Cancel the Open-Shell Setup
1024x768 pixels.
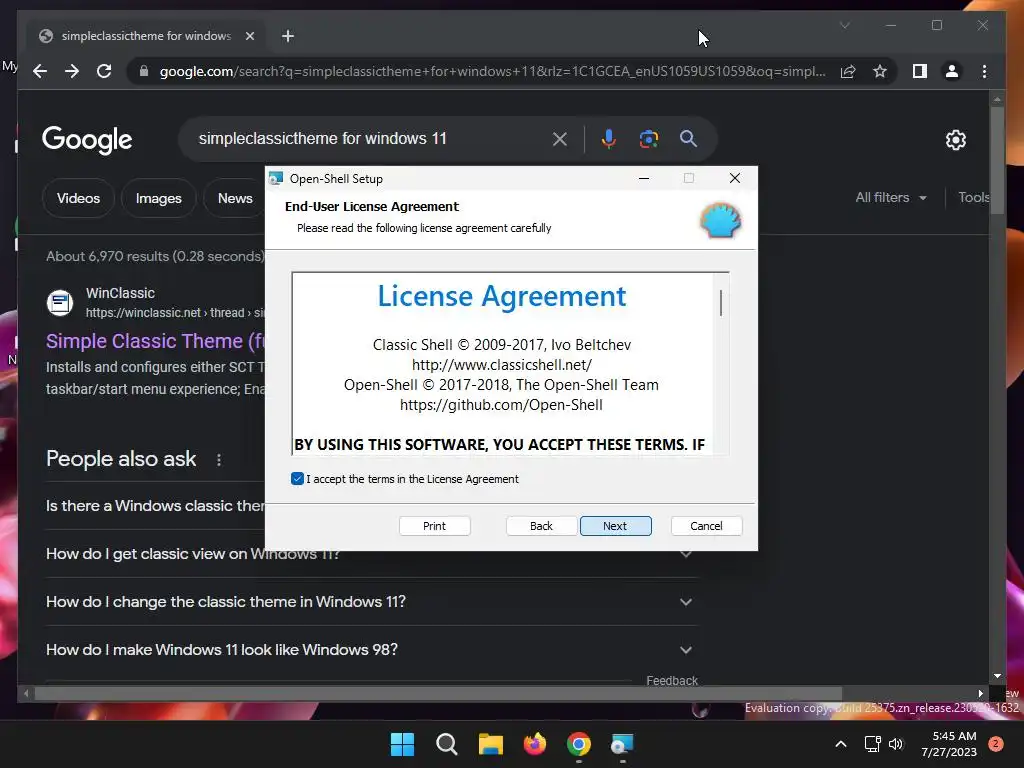coord(706,526)
